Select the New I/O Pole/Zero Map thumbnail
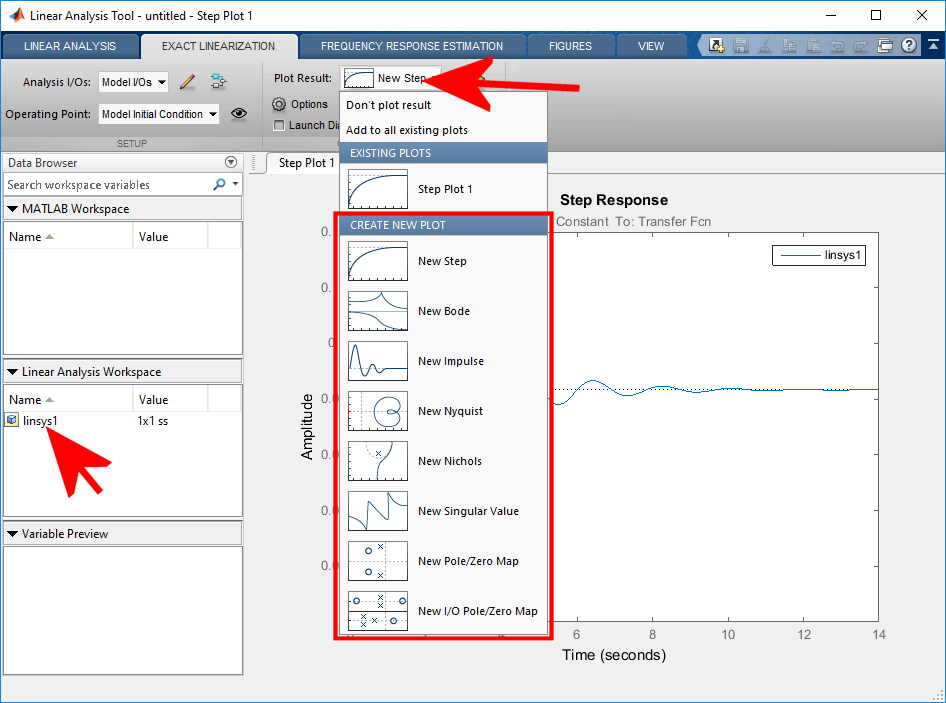 click(x=378, y=611)
